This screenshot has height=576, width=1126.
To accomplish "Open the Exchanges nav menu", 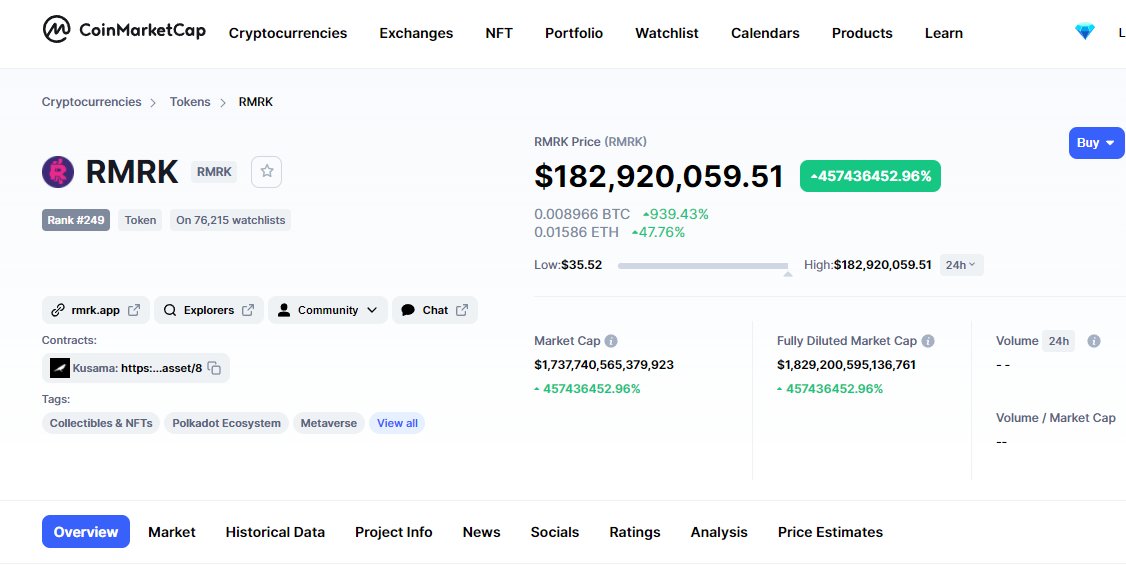I will 417,33.
